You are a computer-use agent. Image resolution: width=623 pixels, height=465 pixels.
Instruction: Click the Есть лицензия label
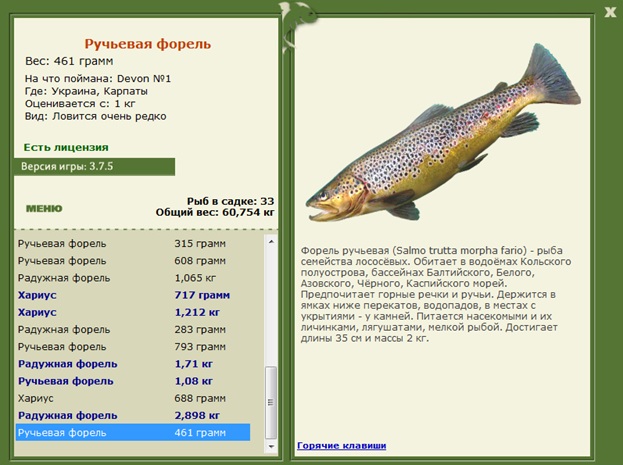(66, 147)
